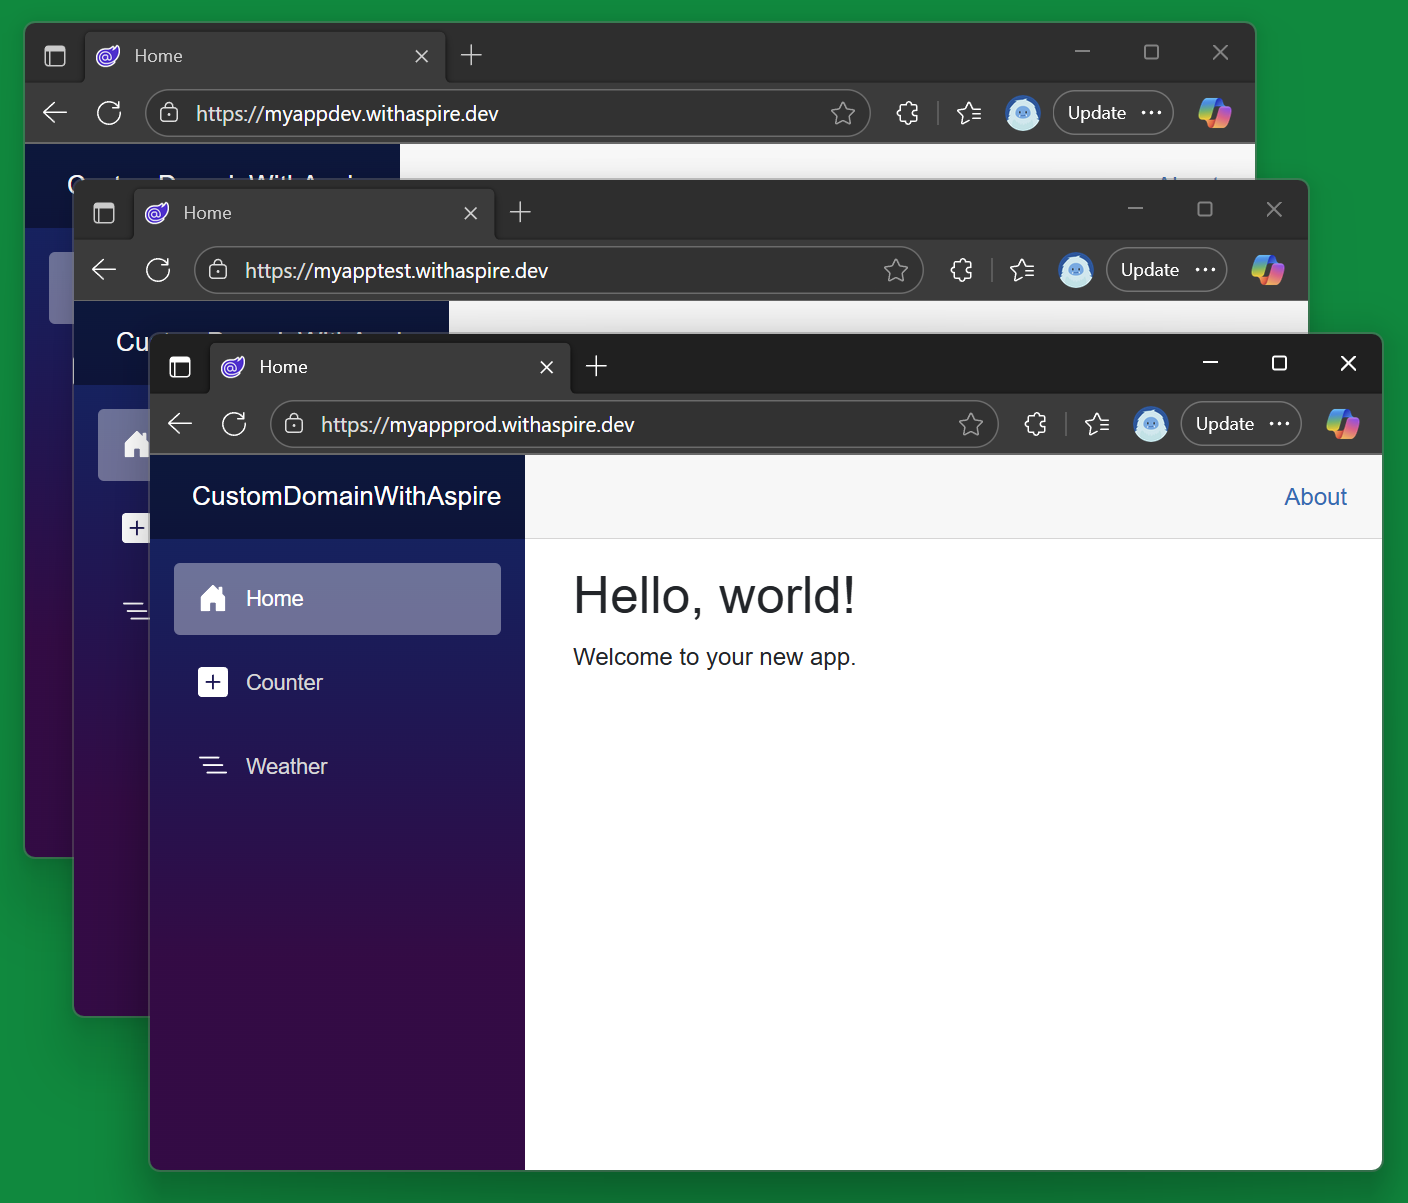This screenshot has height=1203, width=1408.
Task: Click CustomDomainWithAspire brand title
Action: [x=346, y=497]
